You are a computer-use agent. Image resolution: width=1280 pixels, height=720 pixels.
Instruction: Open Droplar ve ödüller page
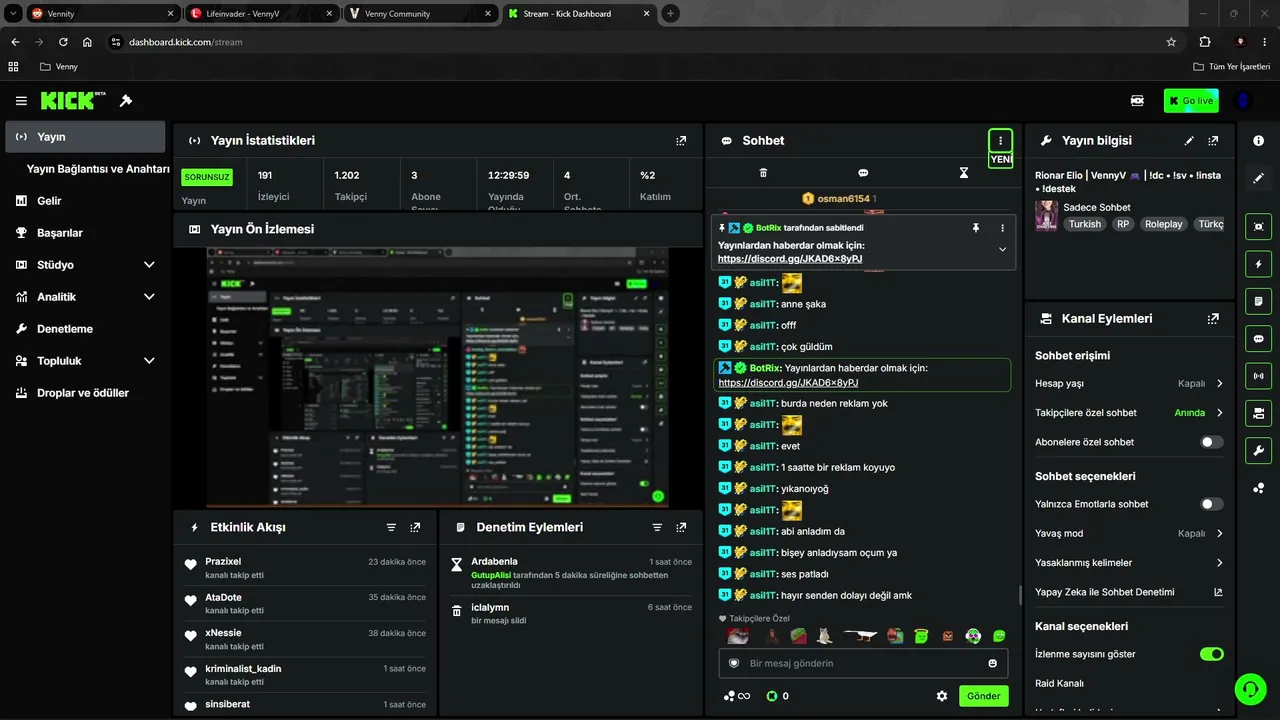85,393
